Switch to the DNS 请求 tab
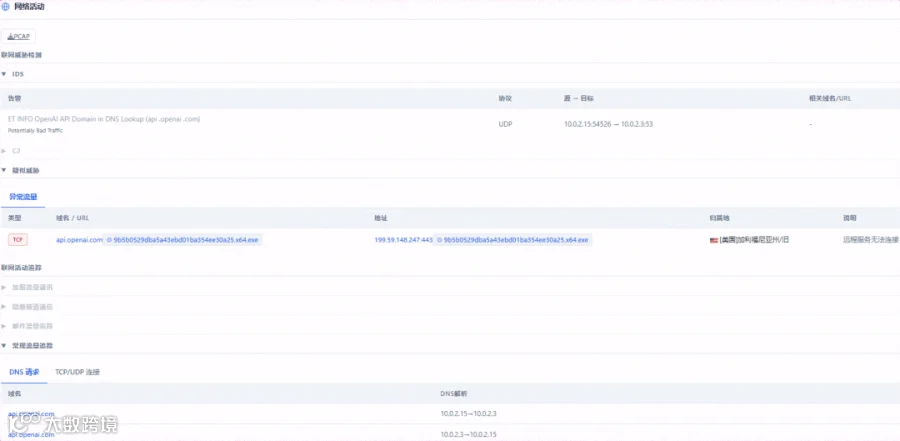 pos(24,372)
